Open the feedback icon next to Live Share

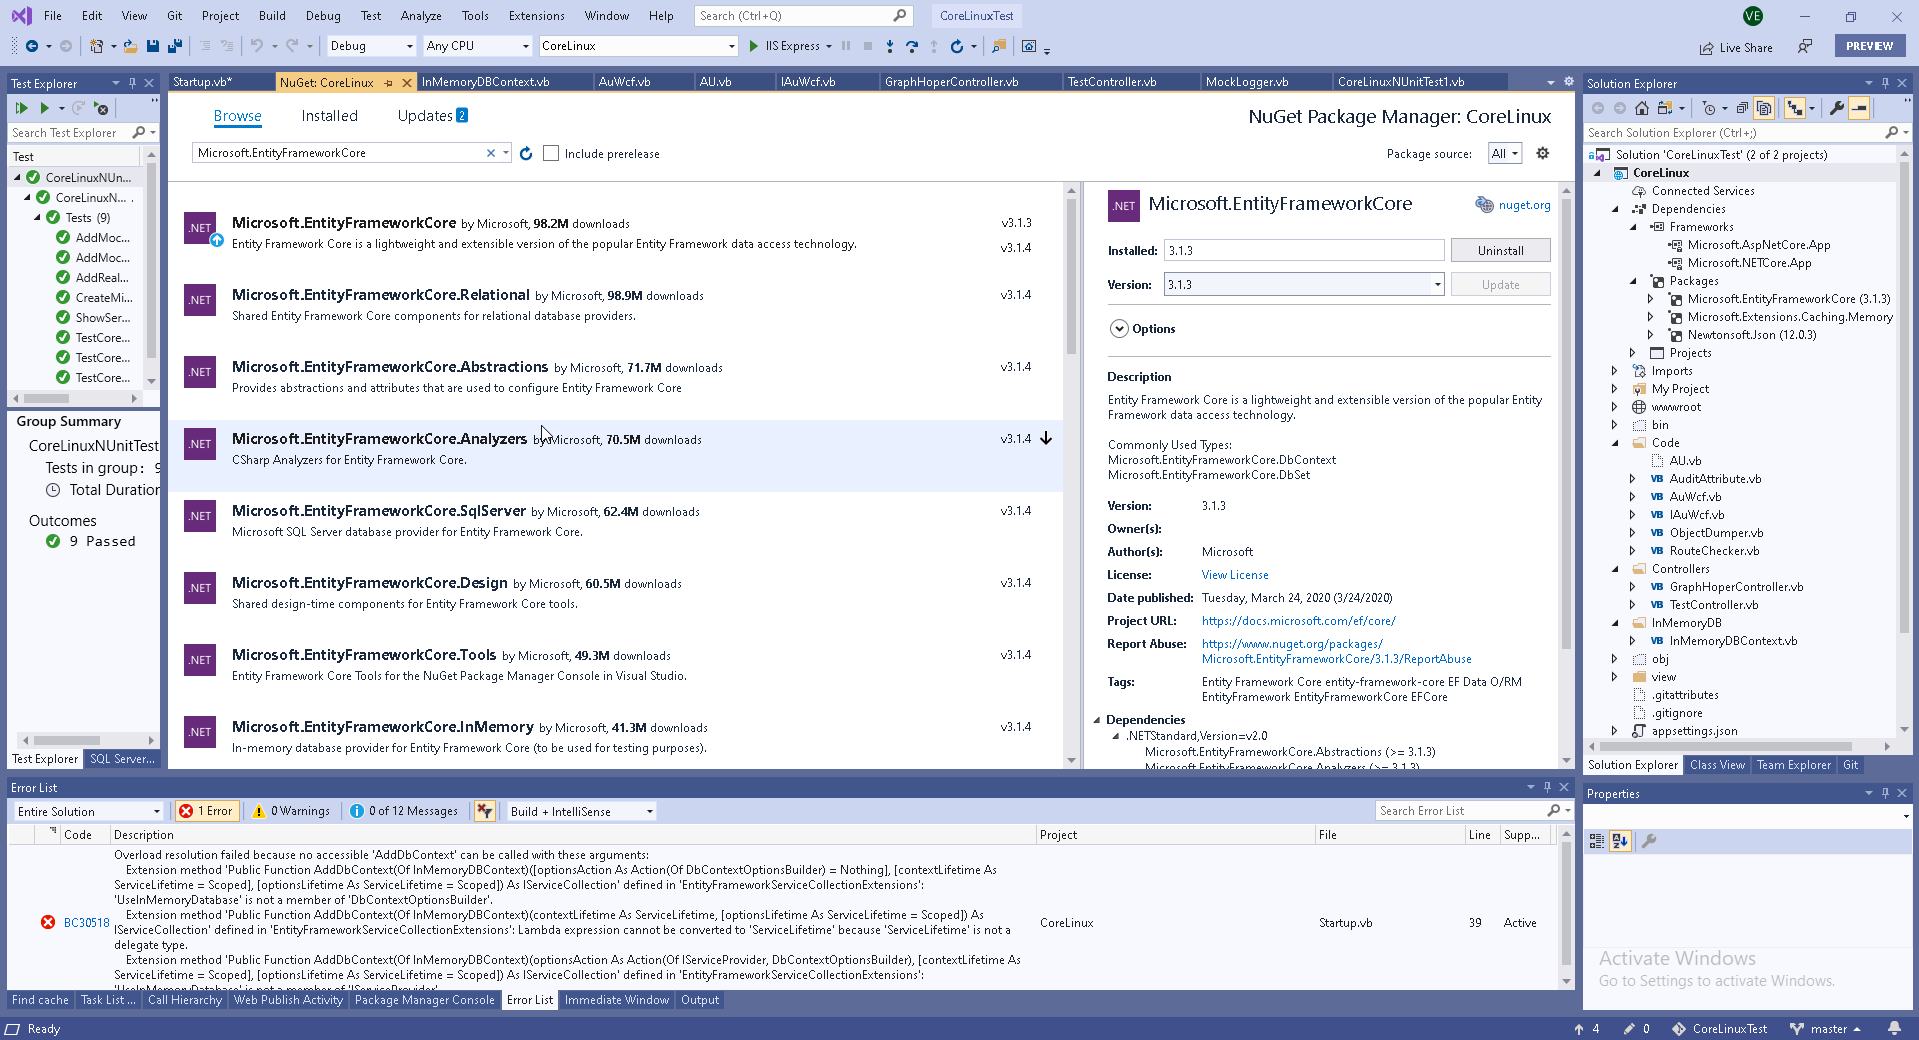tap(1805, 46)
